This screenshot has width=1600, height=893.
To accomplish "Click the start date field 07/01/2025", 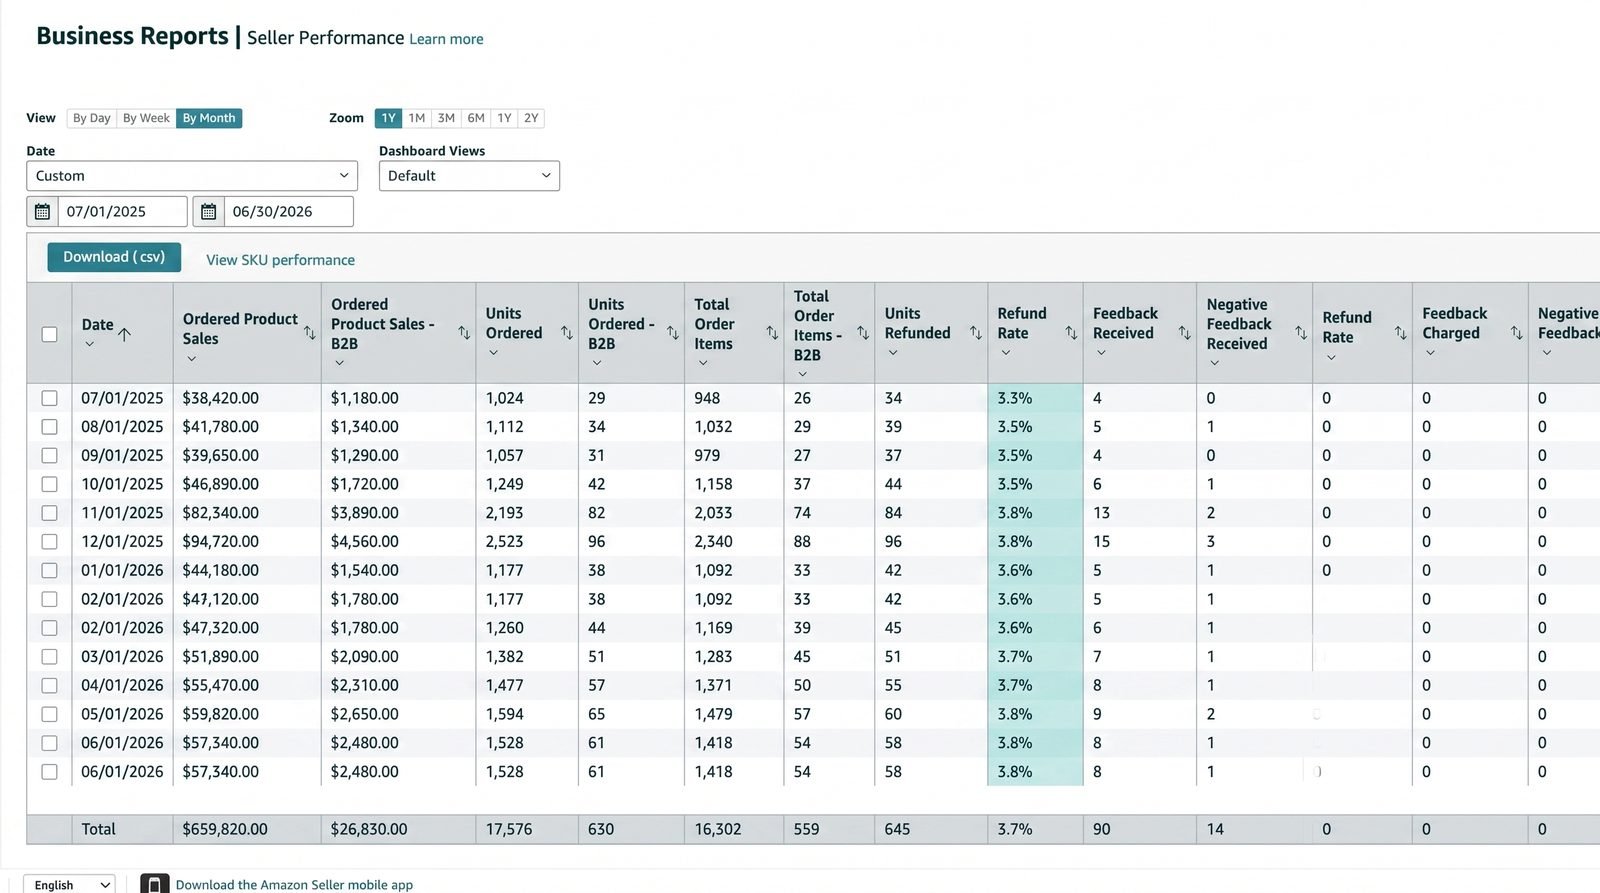I will tap(122, 212).
